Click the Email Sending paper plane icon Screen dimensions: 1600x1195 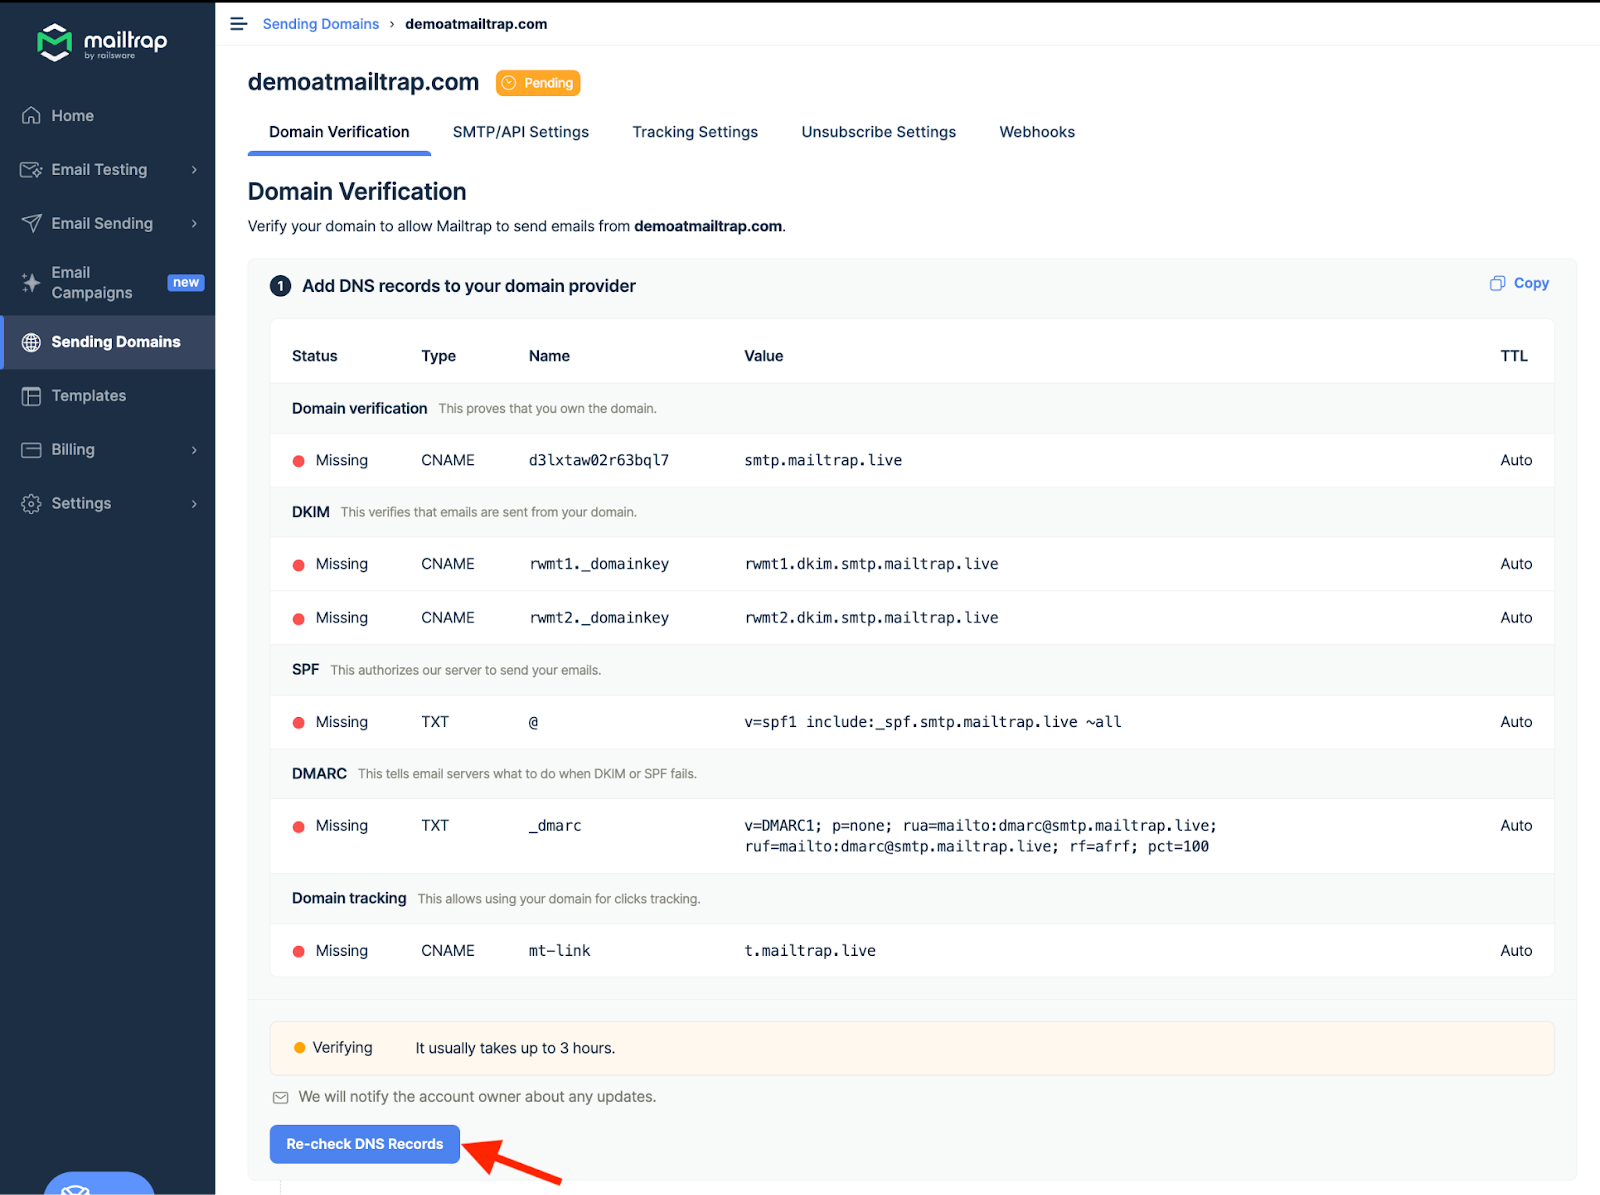click(x=32, y=224)
